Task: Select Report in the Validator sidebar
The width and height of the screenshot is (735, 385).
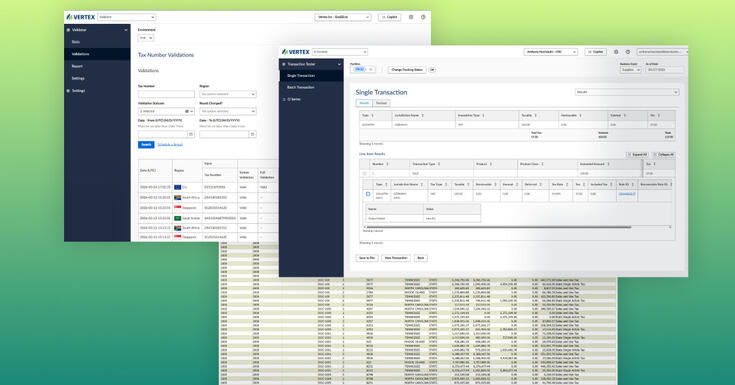Action: 77,66
